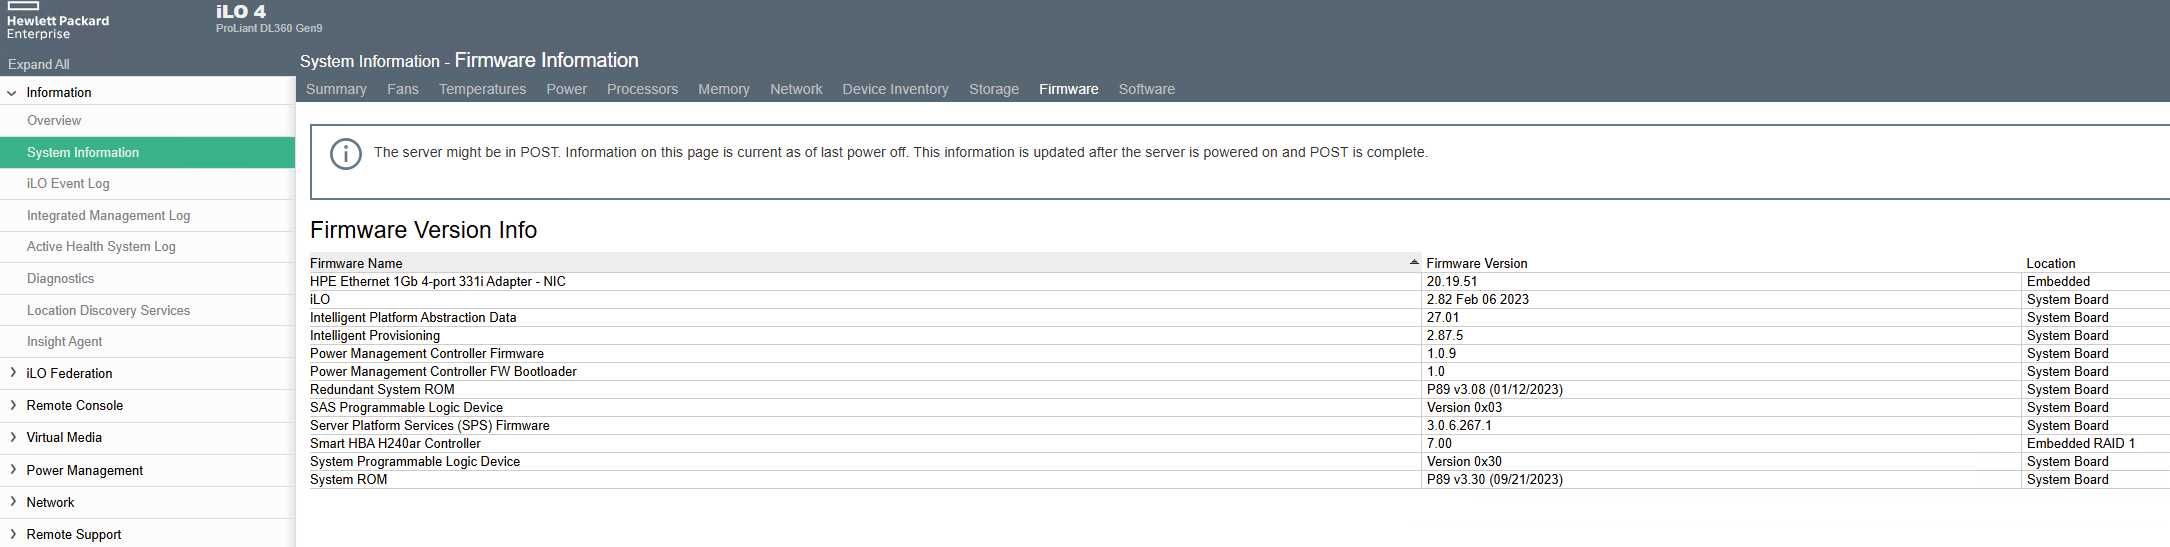Open the Device Inventory tab

coord(895,89)
